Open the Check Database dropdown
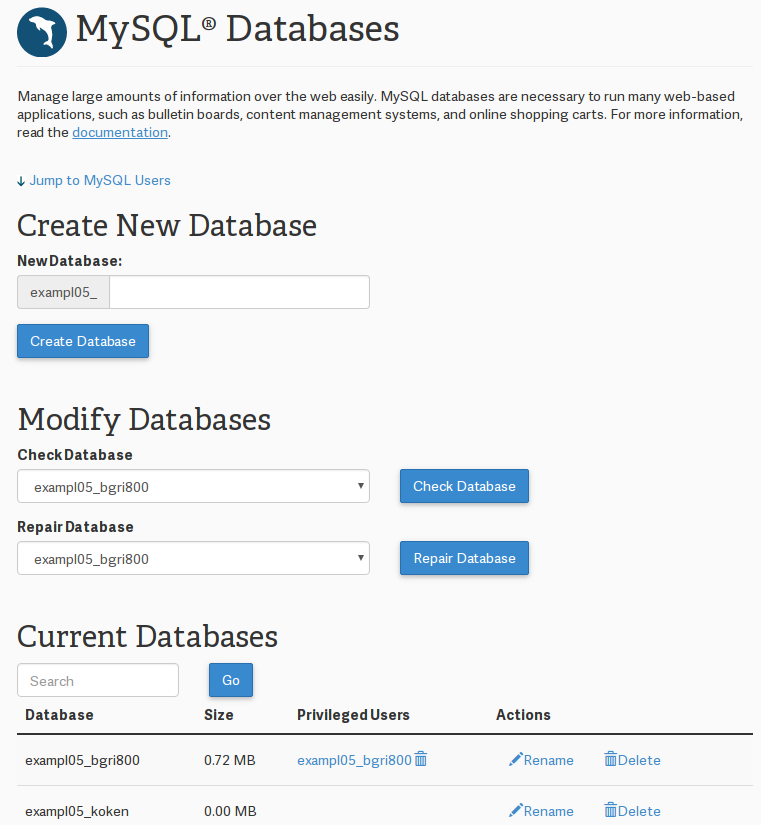 [193, 487]
